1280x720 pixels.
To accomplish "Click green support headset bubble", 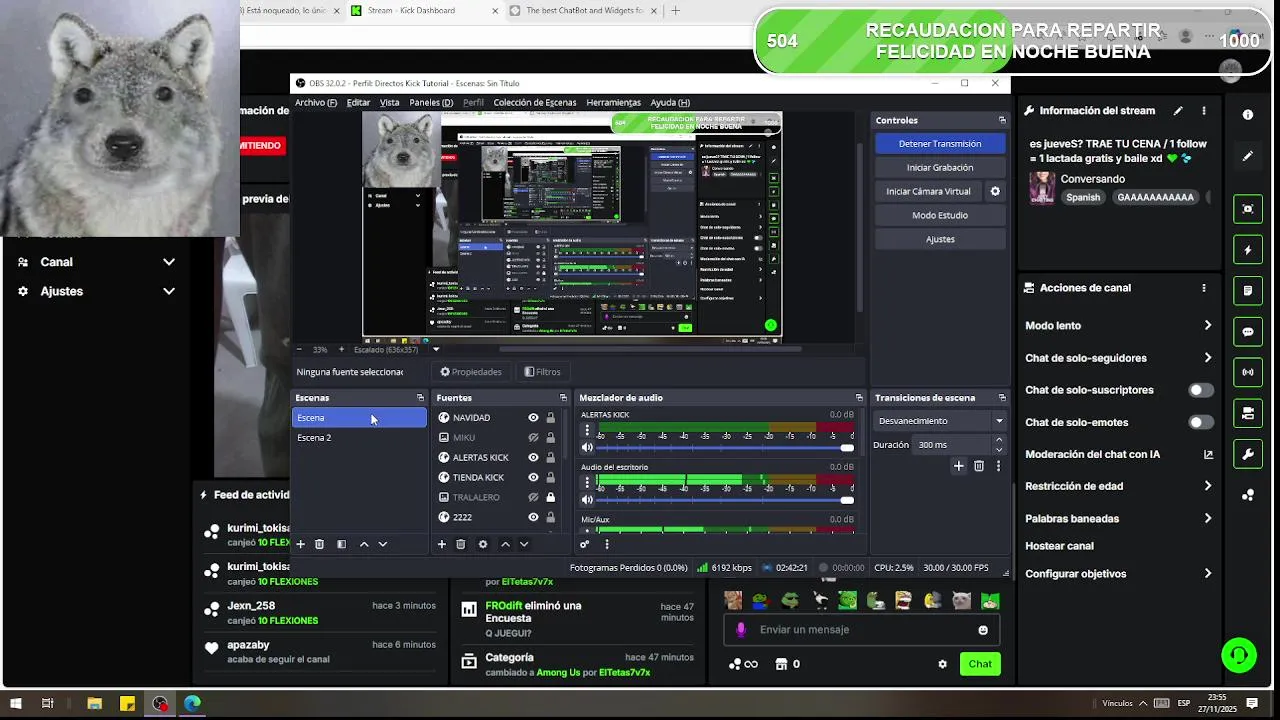I will (1239, 656).
